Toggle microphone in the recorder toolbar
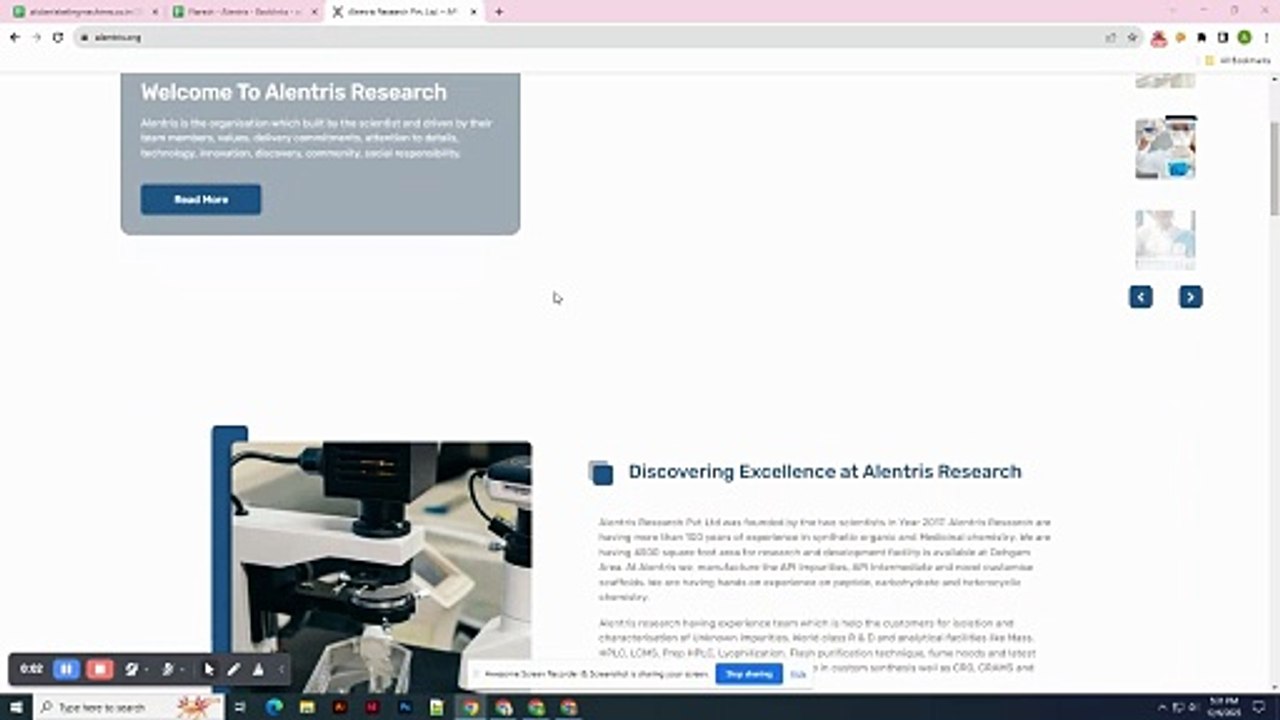Image resolution: width=1280 pixels, height=720 pixels. [x=167, y=669]
